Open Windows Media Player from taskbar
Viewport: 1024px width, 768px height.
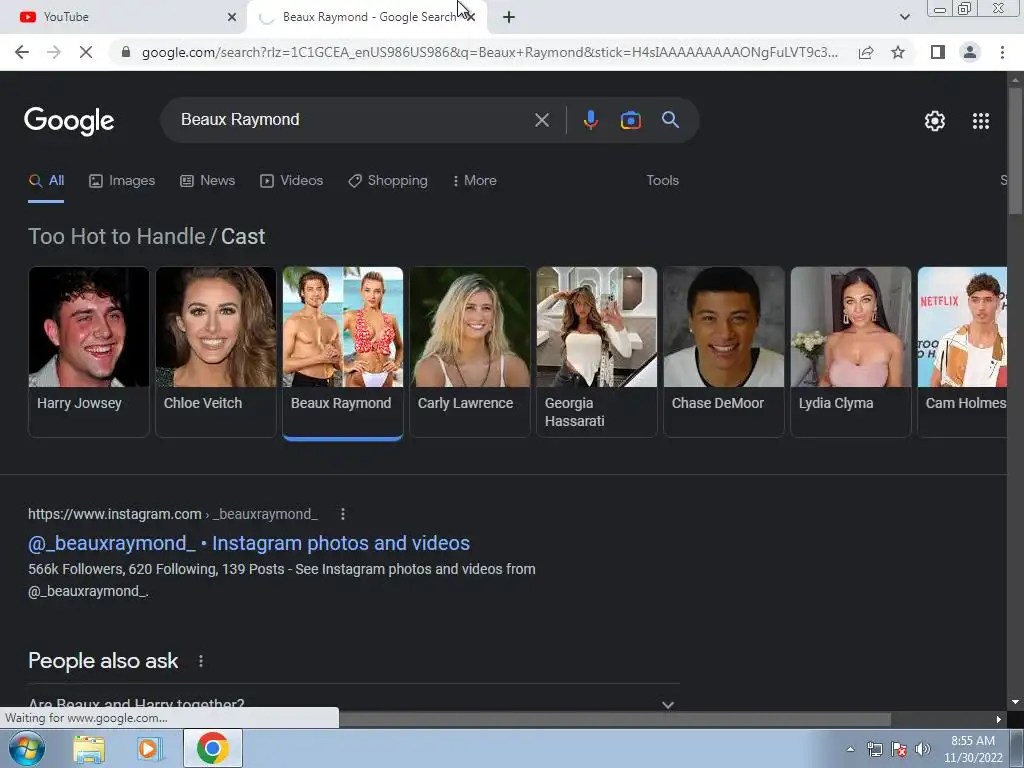[x=150, y=748]
